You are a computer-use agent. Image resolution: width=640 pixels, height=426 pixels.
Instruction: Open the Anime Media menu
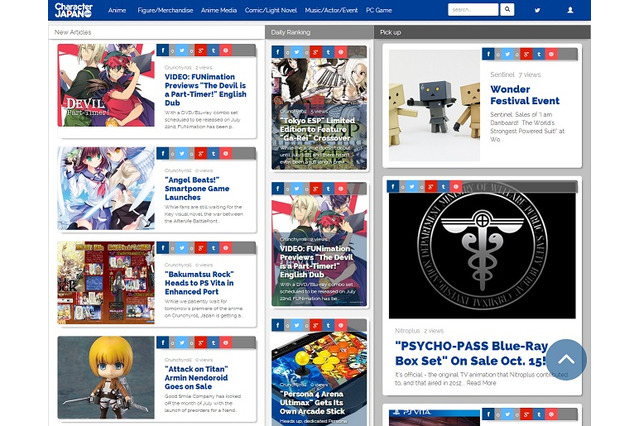coord(219,10)
